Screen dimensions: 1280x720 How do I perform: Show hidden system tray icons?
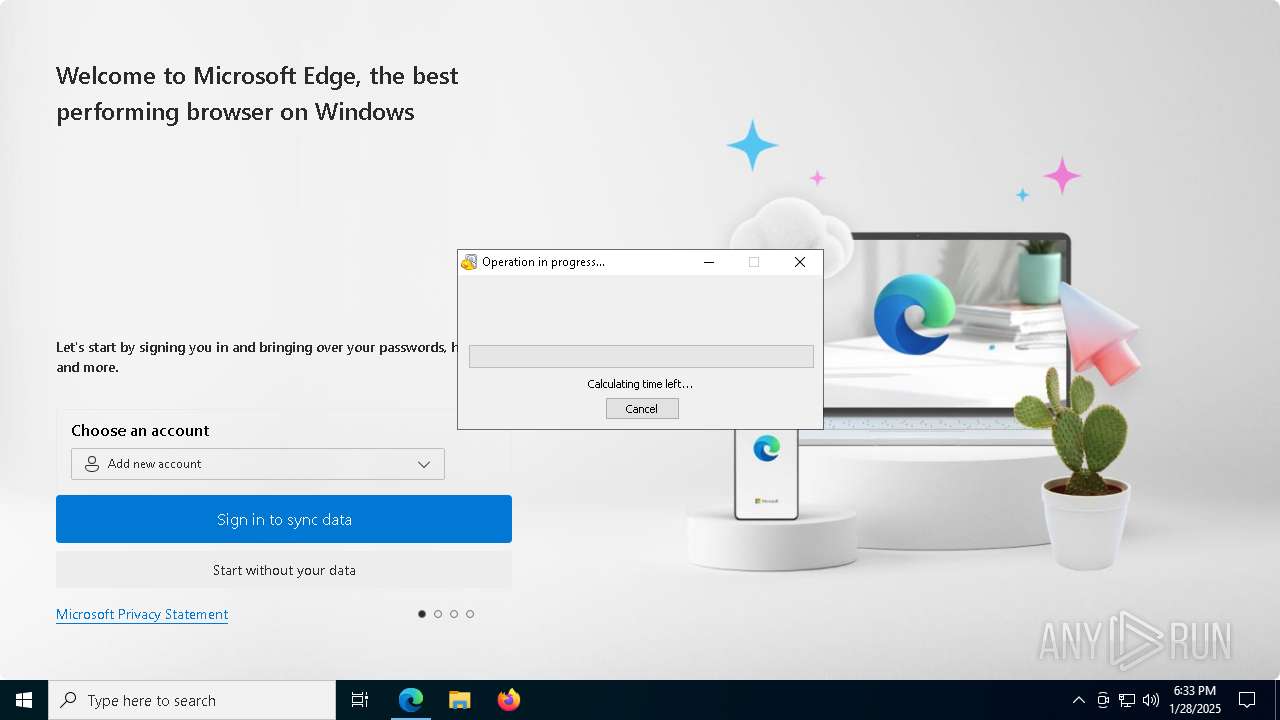(1079, 700)
